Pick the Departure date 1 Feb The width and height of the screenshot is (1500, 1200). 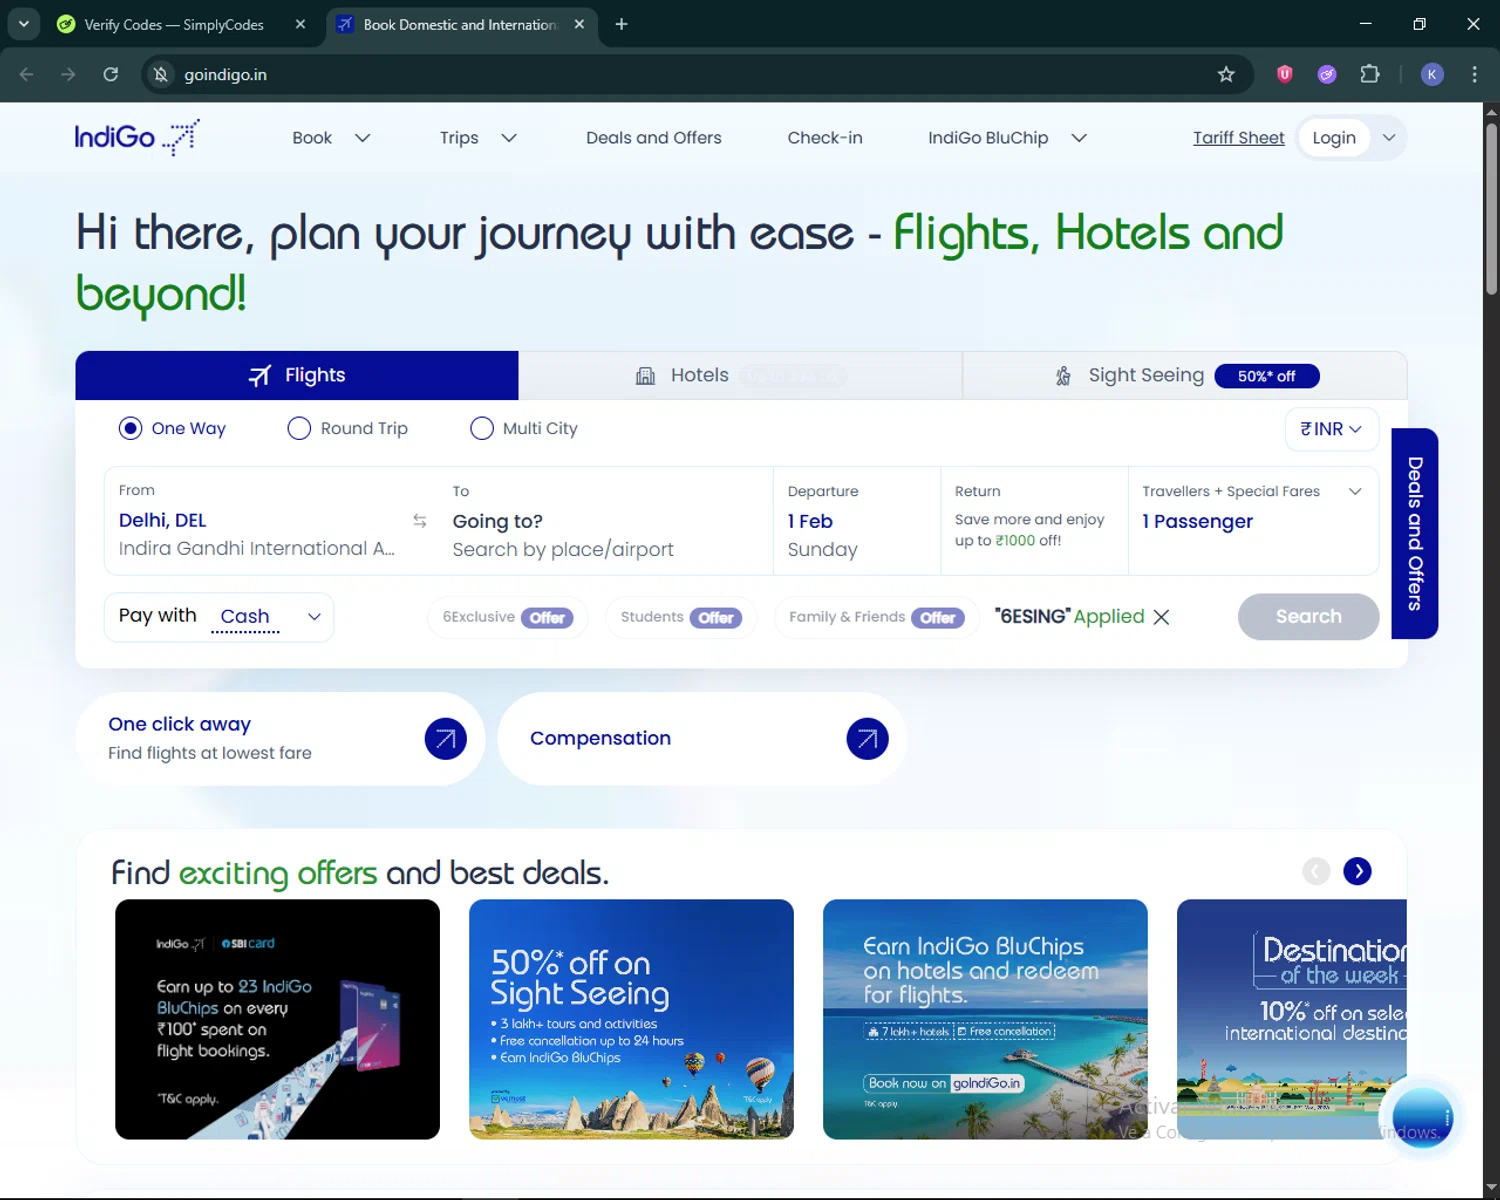pyautogui.click(x=857, y=521)
